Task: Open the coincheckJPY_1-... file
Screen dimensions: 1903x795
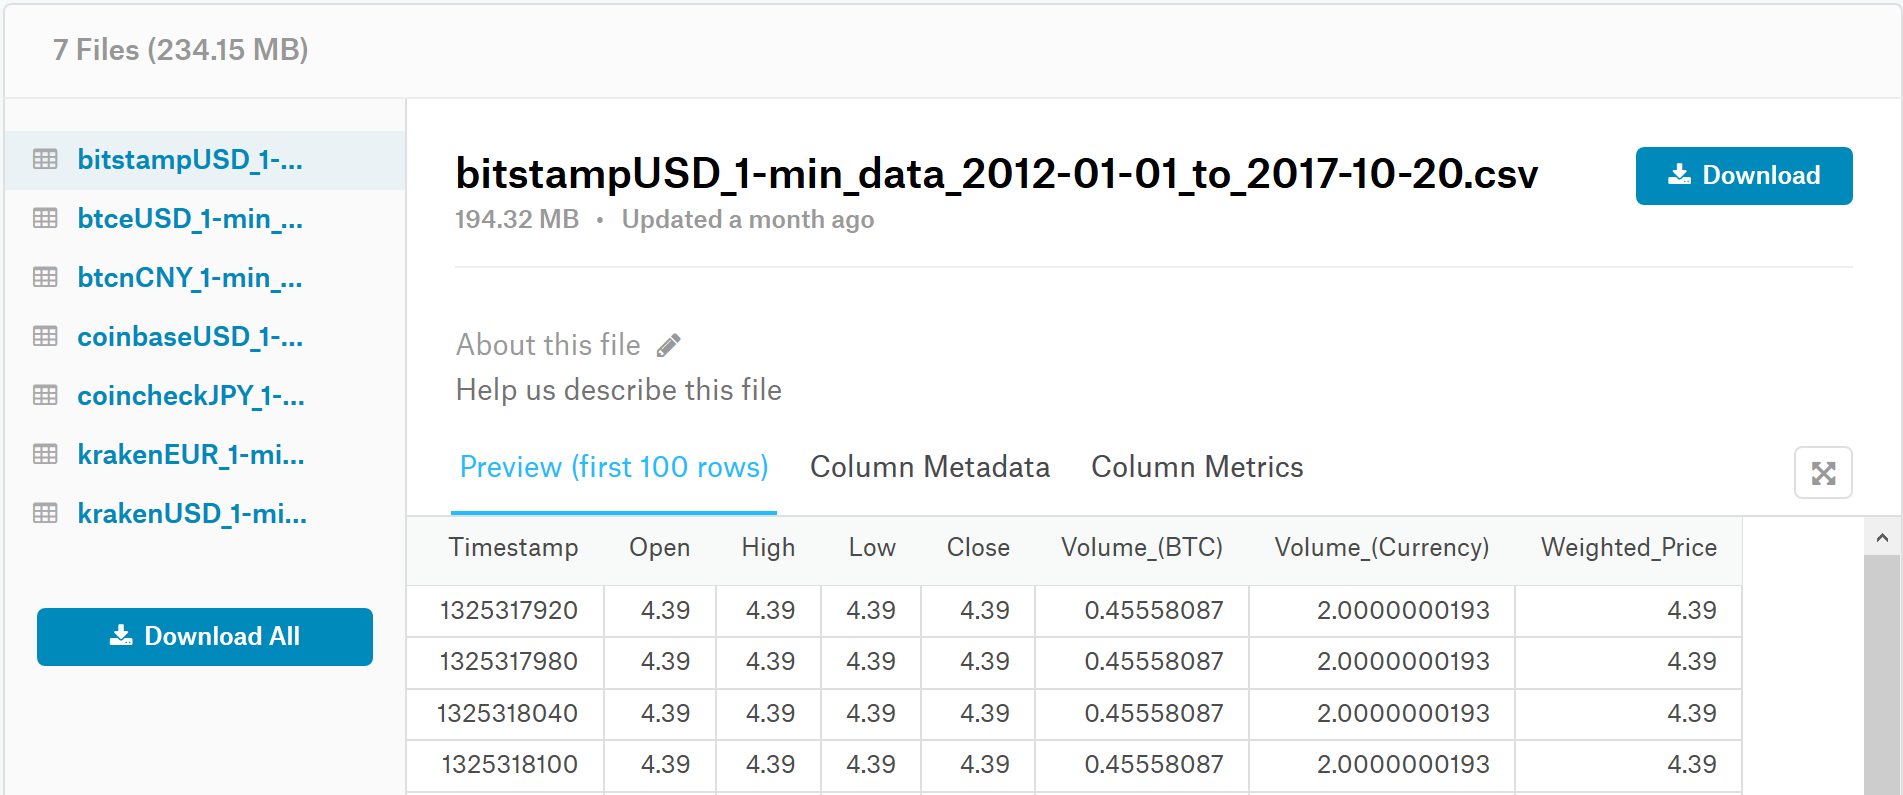Action: pyautogui.click(x=191, y=396)
